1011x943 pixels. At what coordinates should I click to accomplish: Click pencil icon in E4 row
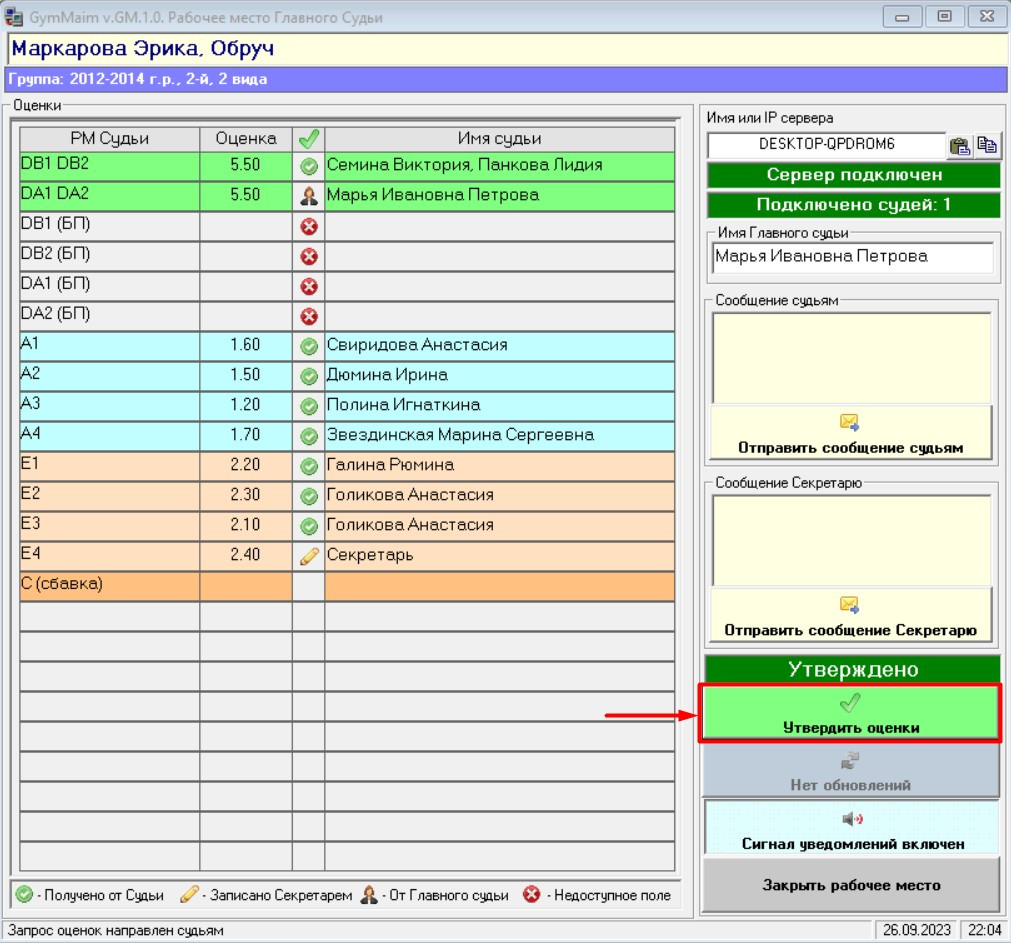click(x=309, y=556)
